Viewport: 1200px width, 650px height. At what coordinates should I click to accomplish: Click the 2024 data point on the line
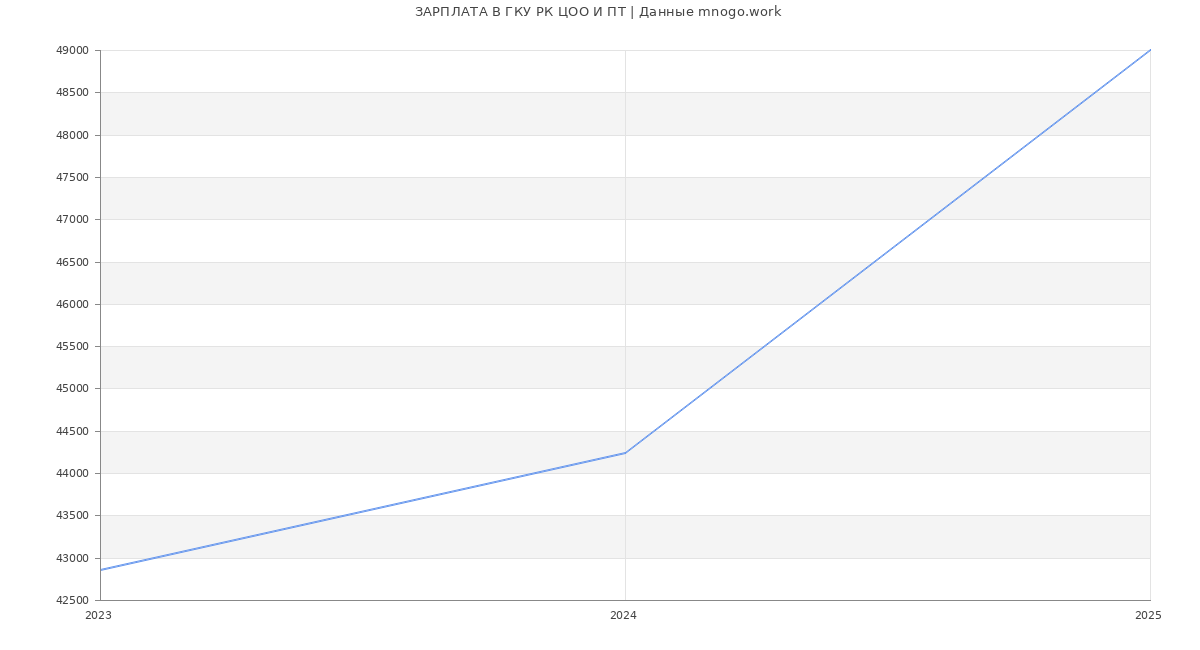(x=625, y=453)
